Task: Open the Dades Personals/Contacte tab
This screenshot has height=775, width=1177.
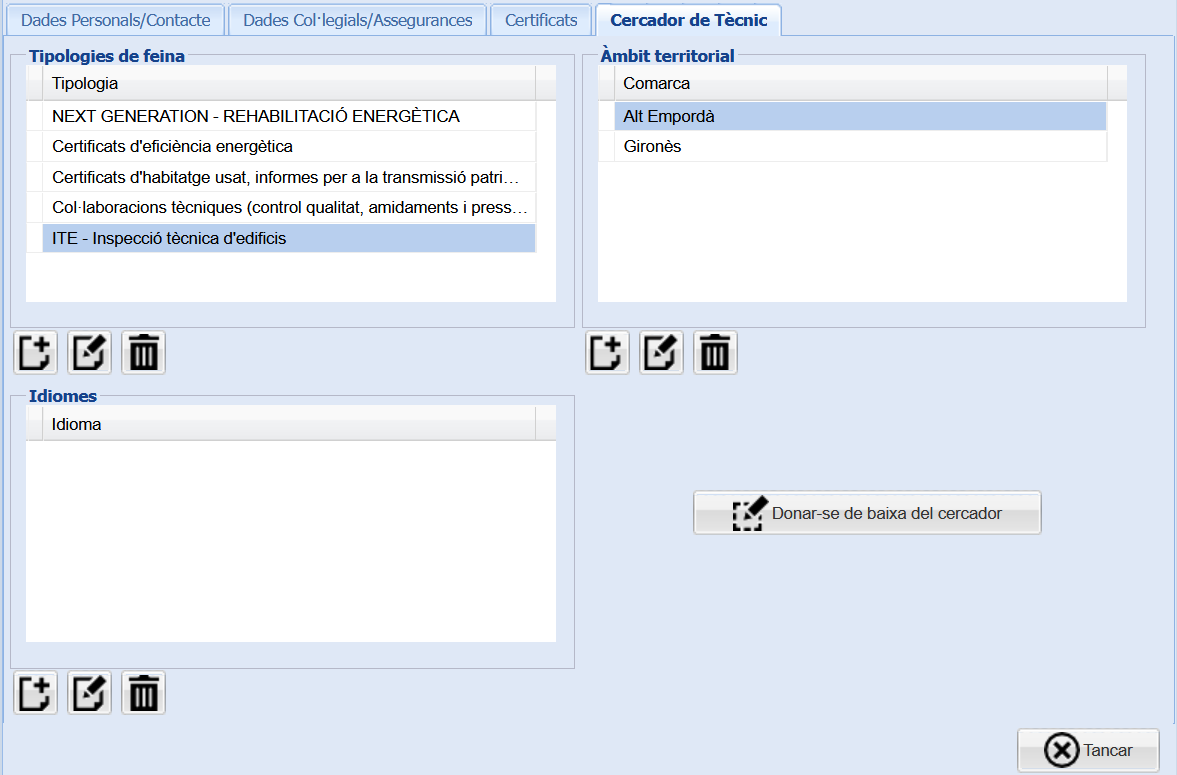Action: tap(116, 20)
